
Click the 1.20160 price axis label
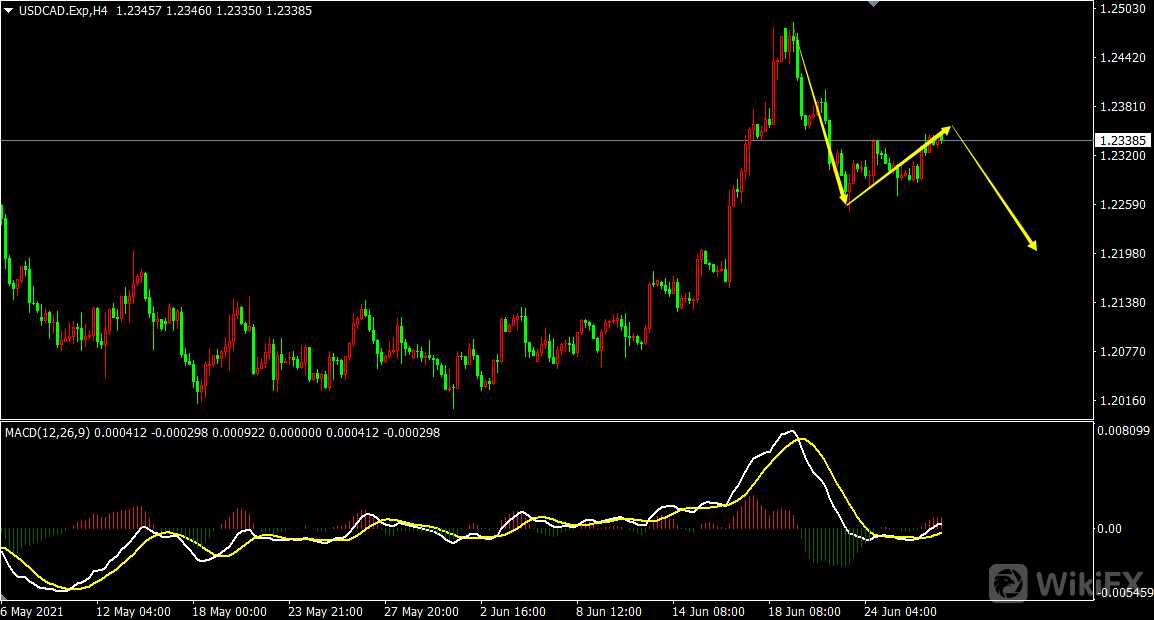[x=1122, y=401]
